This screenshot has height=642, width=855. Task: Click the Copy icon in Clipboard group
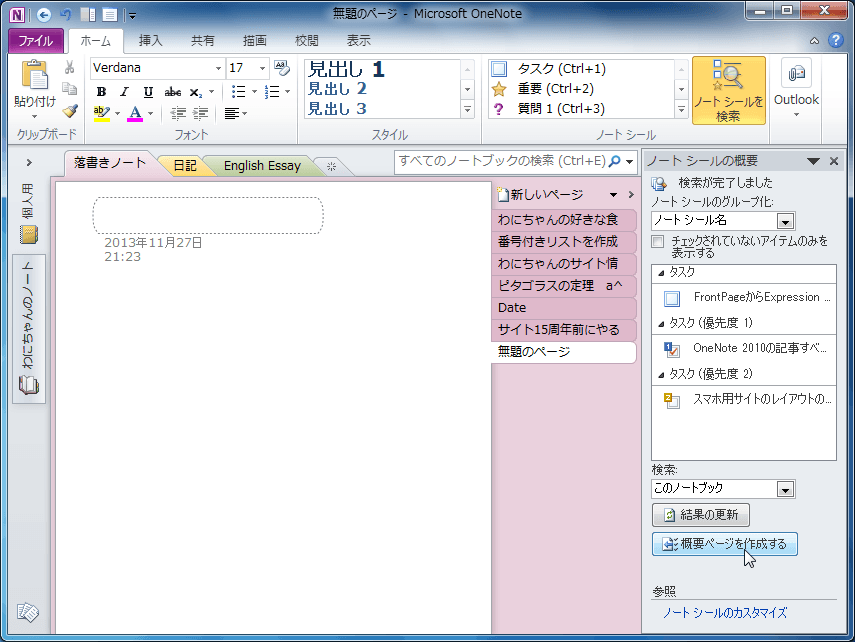click(x=69, y=89)
